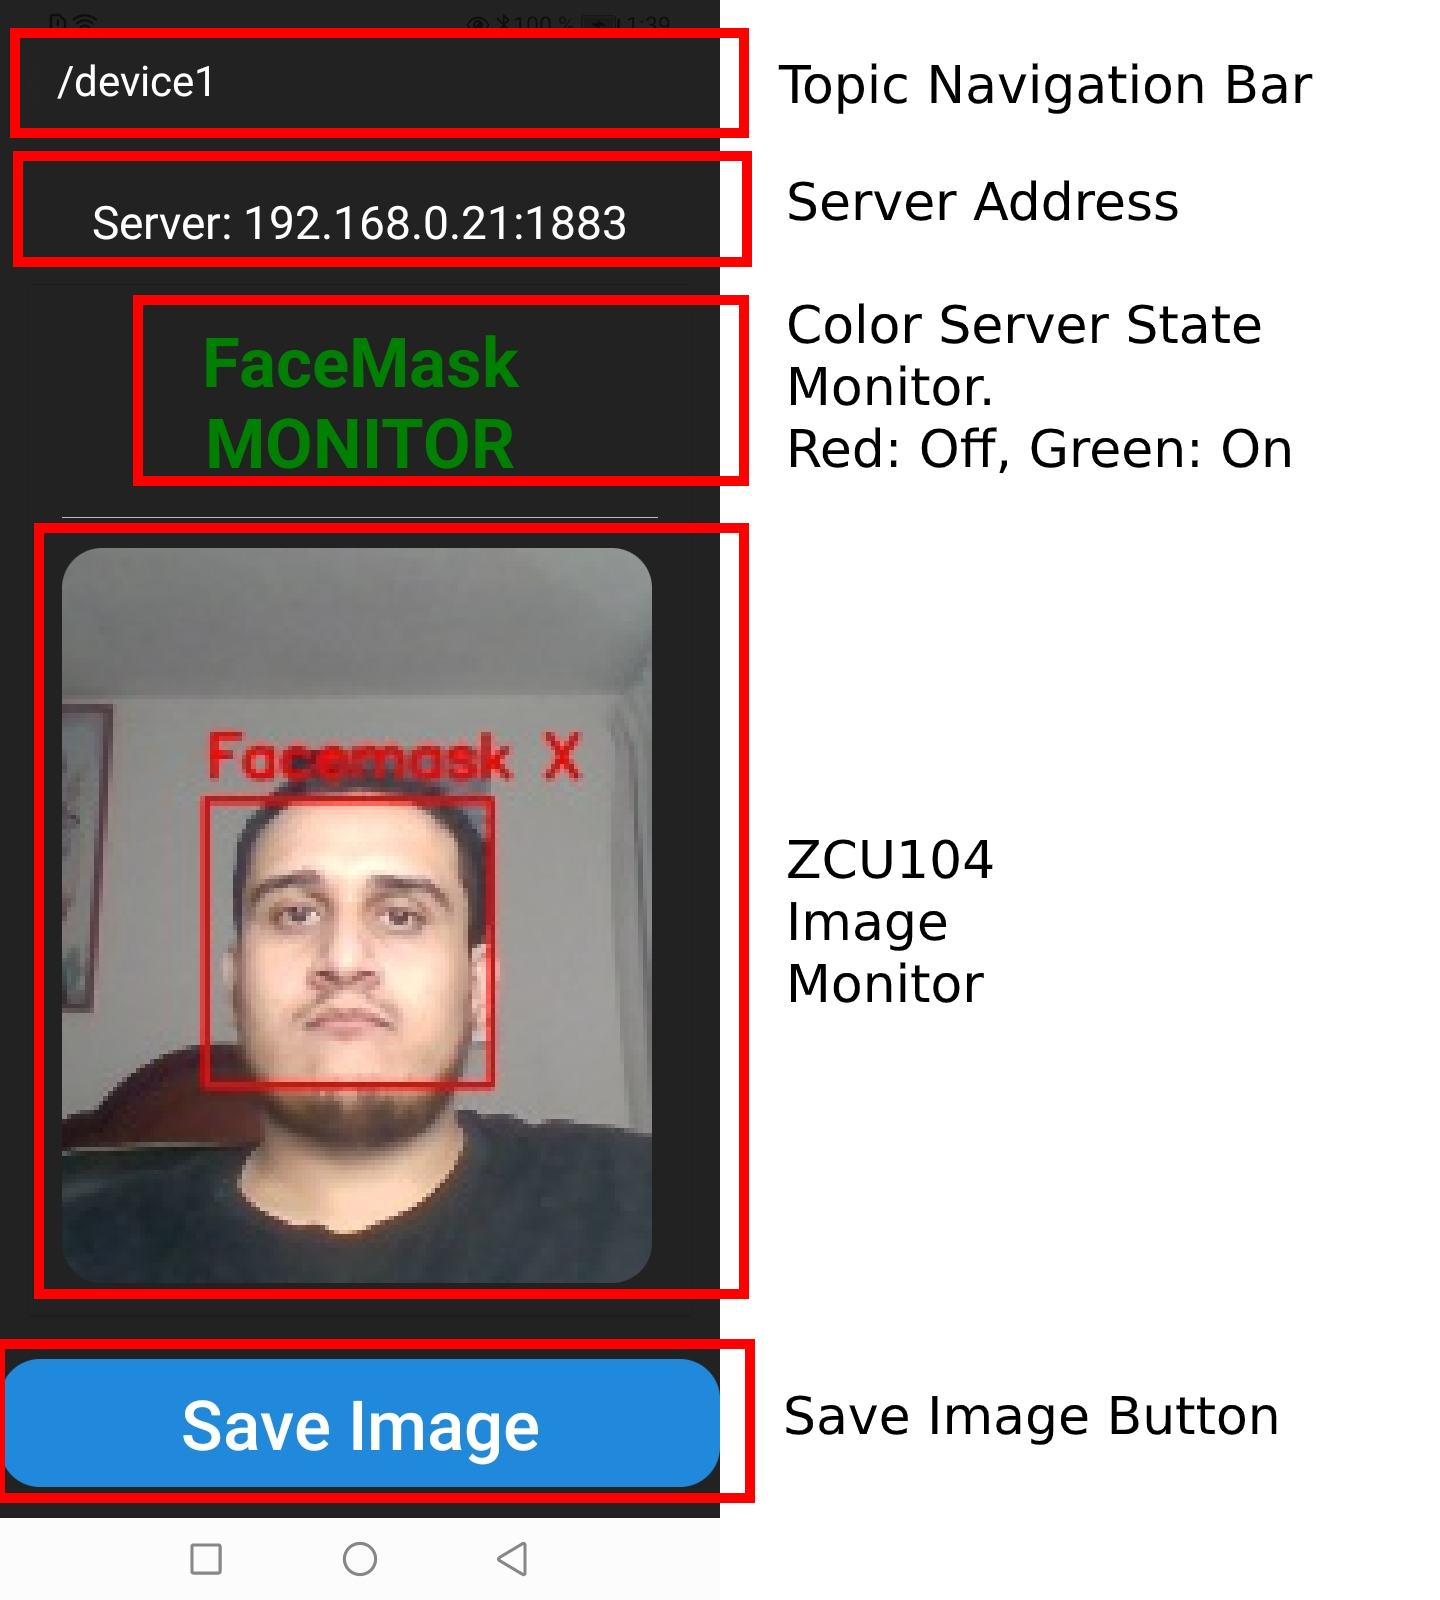The image size is (1440, 1600).
Task: Click the green FaceMask MONITOR state title
Action: click(360, 403)
